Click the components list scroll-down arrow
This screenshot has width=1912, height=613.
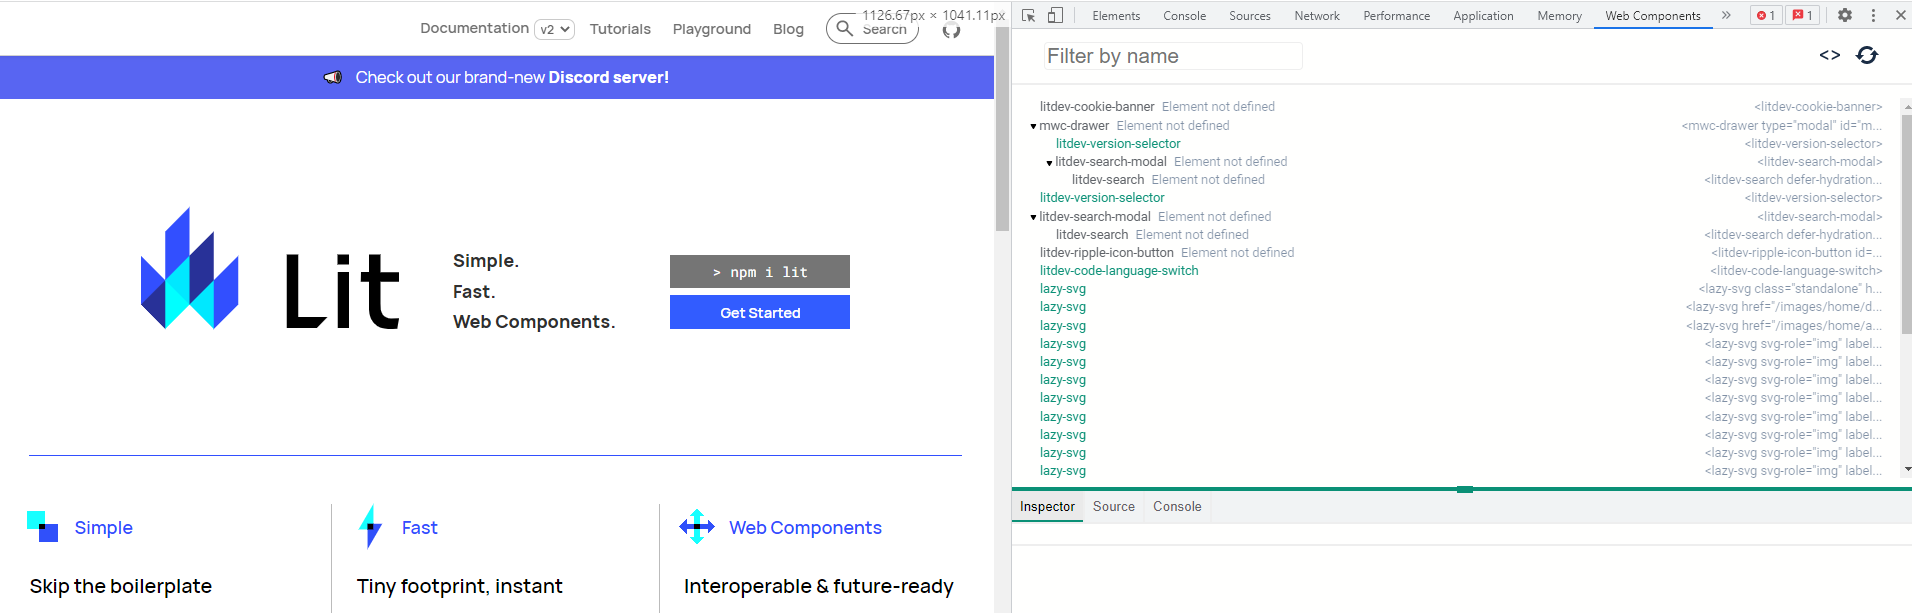coord(1907,469)
